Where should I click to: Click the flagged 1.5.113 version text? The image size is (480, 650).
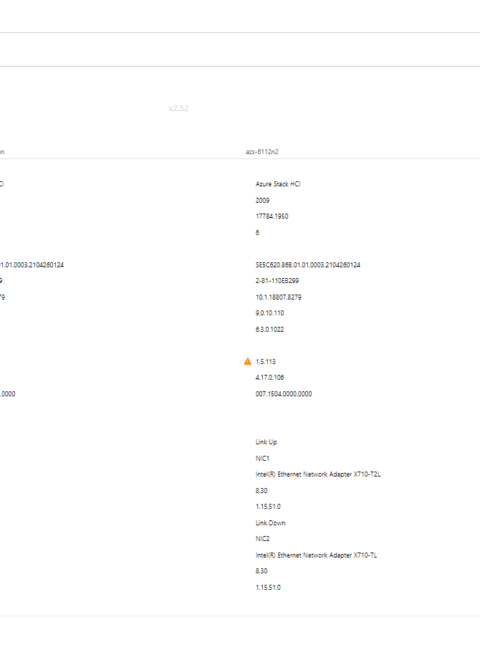(265, 361)
